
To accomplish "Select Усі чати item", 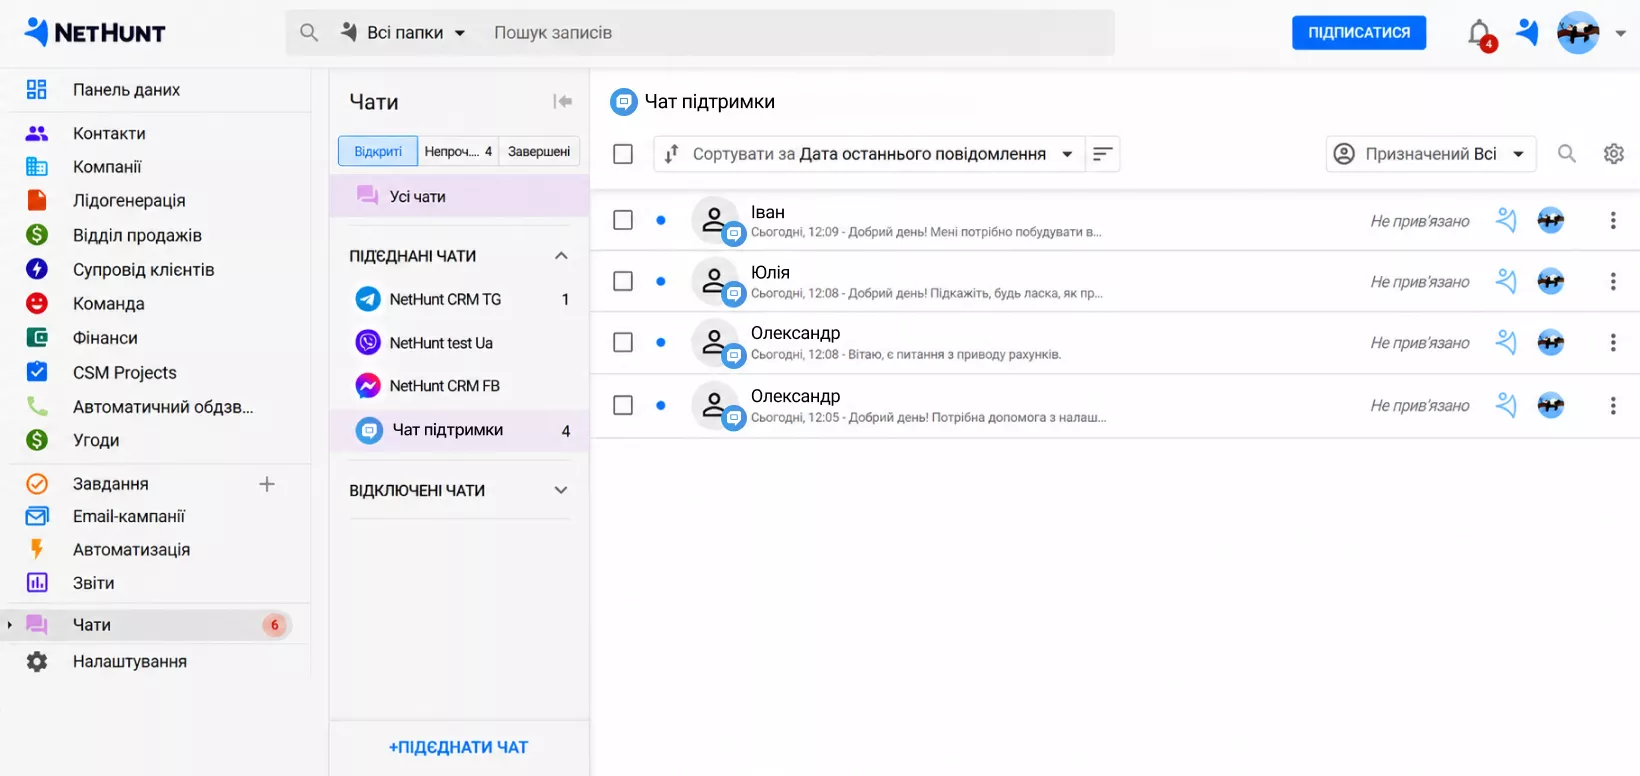I will [459, 196].
